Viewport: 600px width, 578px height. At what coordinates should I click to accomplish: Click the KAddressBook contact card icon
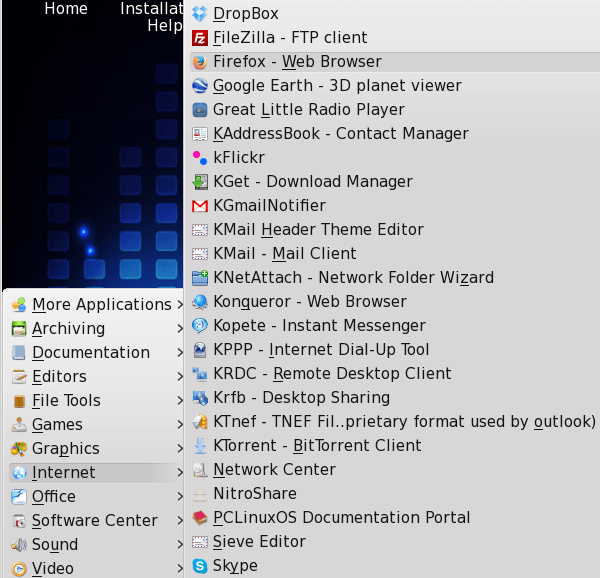200,134
